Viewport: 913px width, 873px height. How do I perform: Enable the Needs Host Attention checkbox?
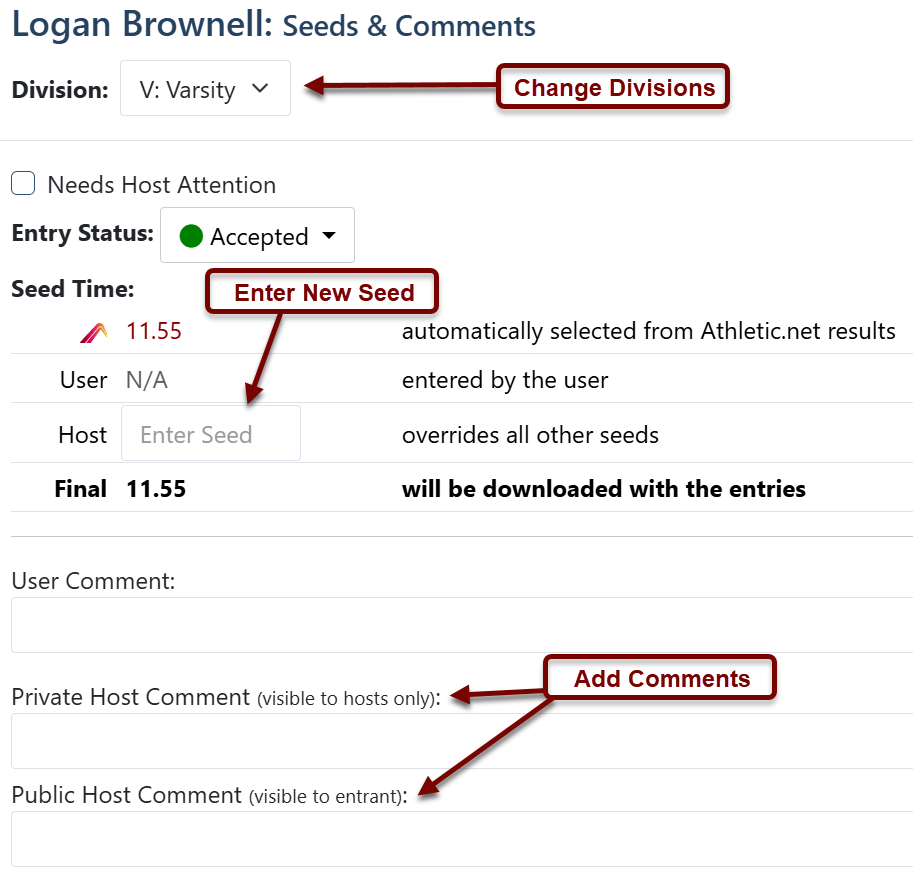[23, 183]
